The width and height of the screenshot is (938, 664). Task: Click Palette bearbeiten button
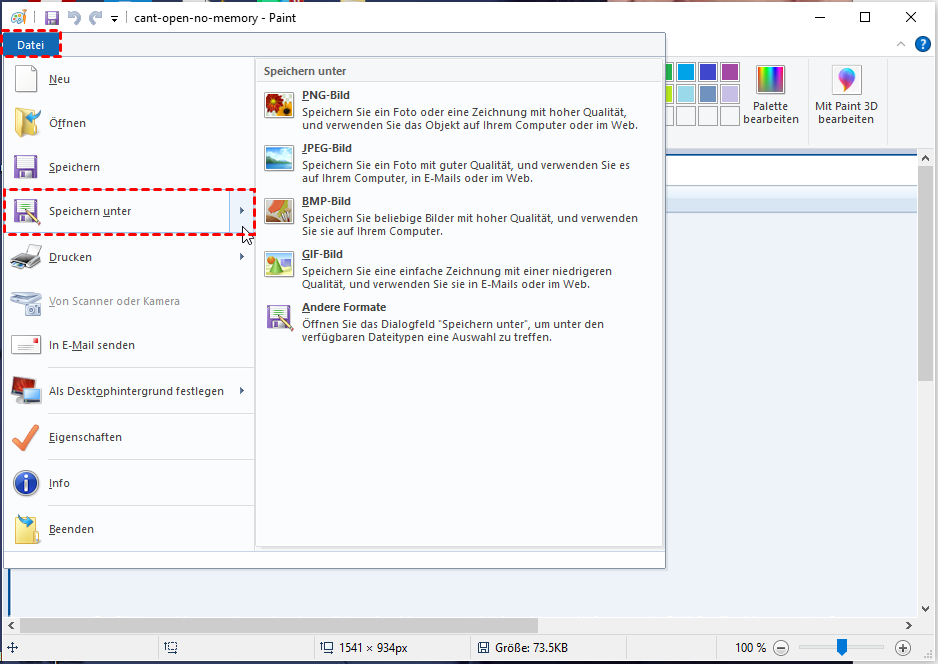[770, 95]
